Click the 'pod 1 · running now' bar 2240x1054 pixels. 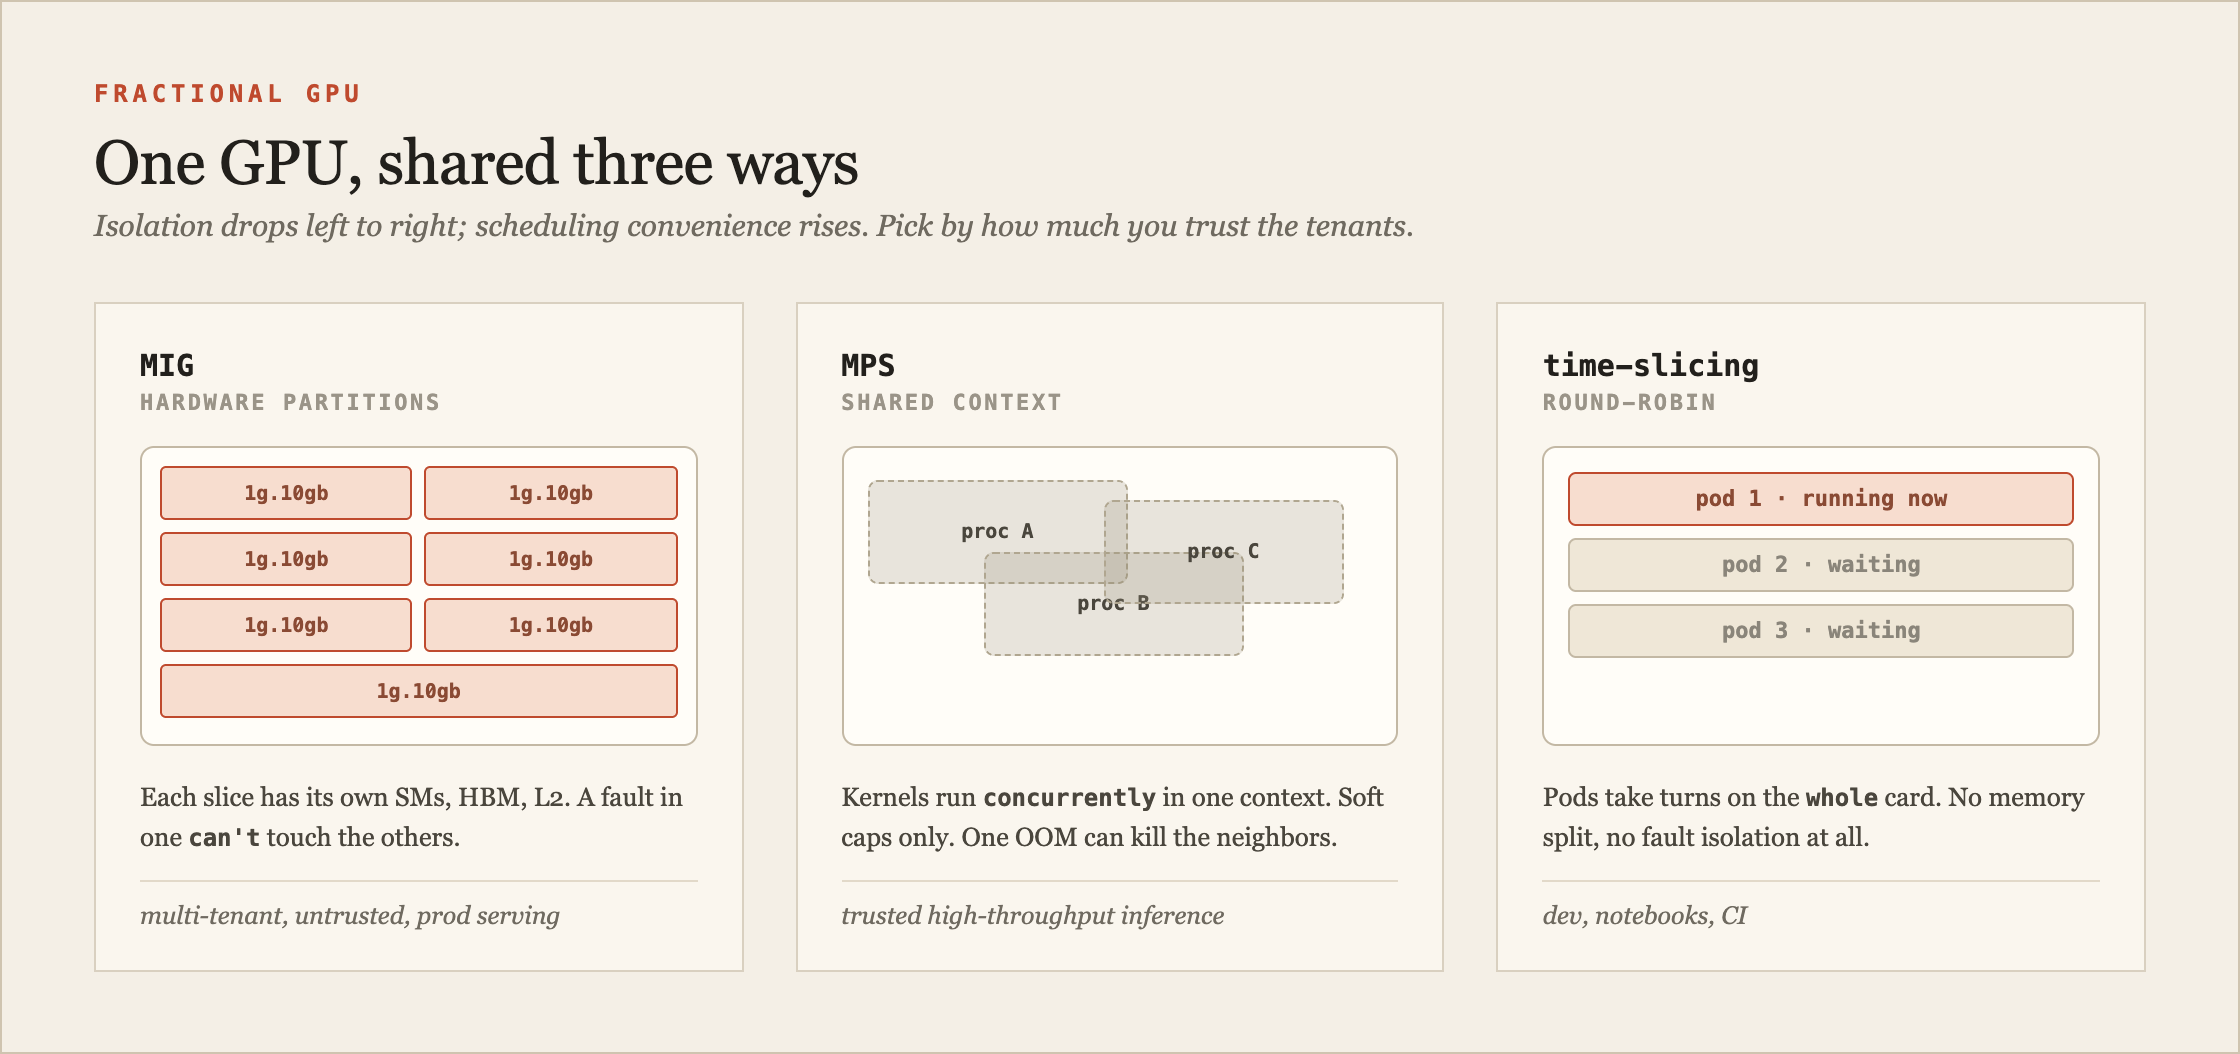click(x=1820, y=499)
